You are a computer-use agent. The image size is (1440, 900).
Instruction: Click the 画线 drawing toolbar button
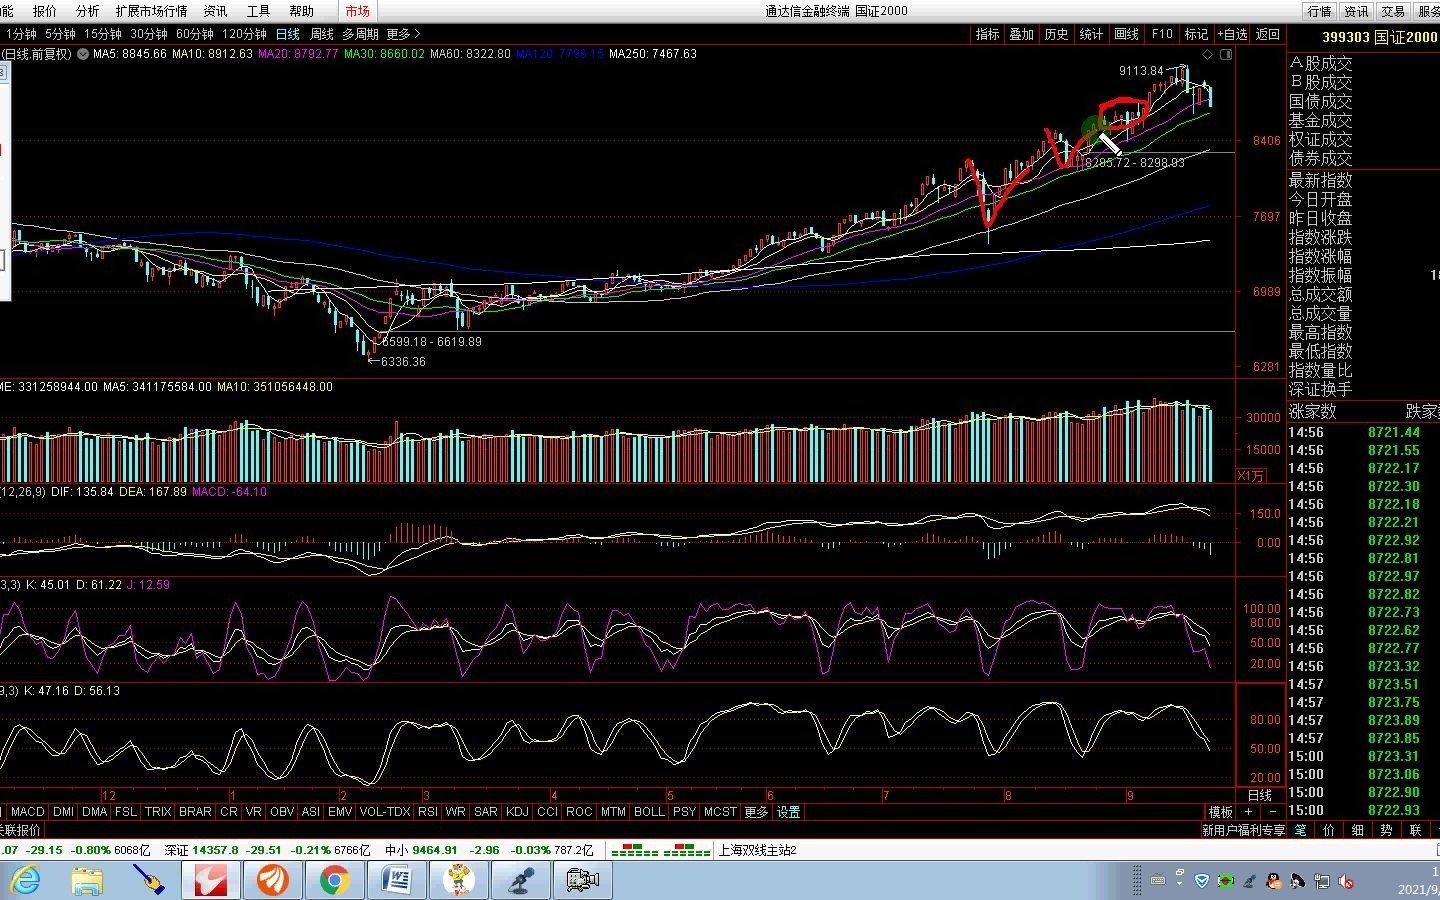[1127, 34]
